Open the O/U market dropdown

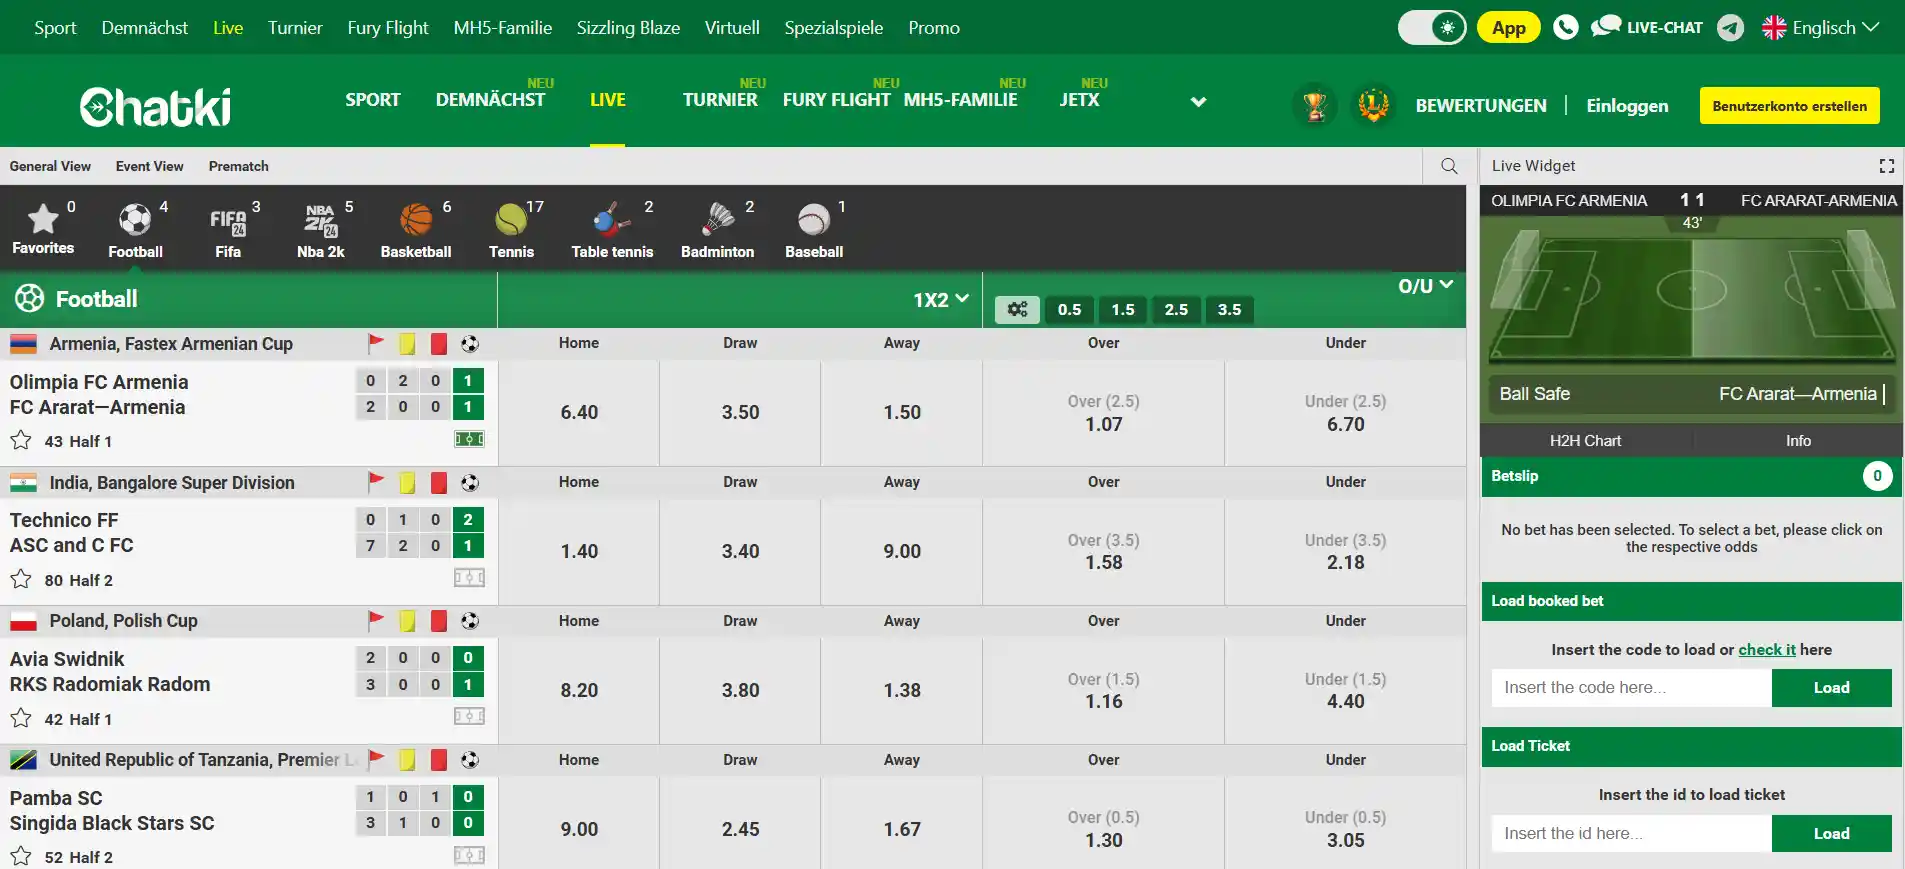[x=1425, y=286]
